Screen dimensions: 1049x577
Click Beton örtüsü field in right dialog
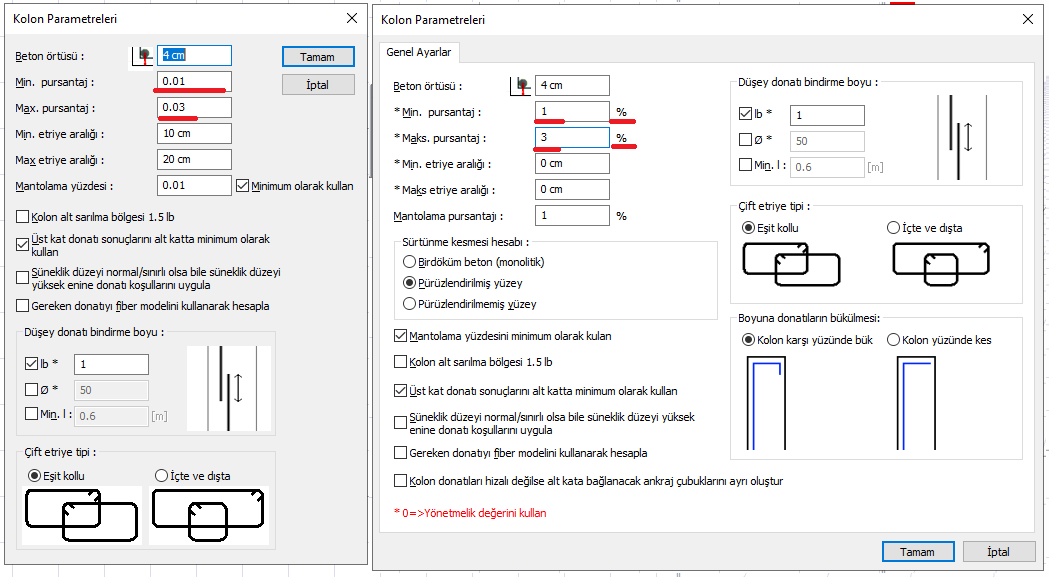pyautogui.click(x=573, y=86)
